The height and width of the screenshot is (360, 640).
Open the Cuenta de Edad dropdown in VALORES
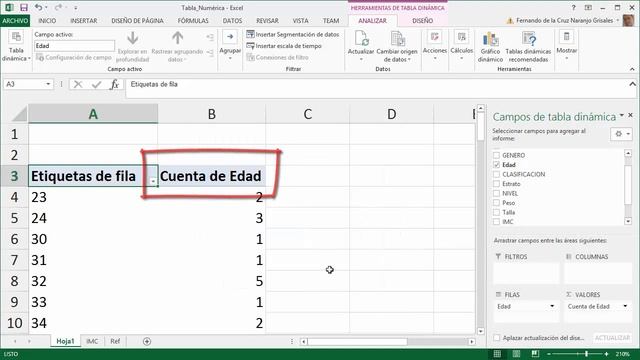tap(625, 306)
